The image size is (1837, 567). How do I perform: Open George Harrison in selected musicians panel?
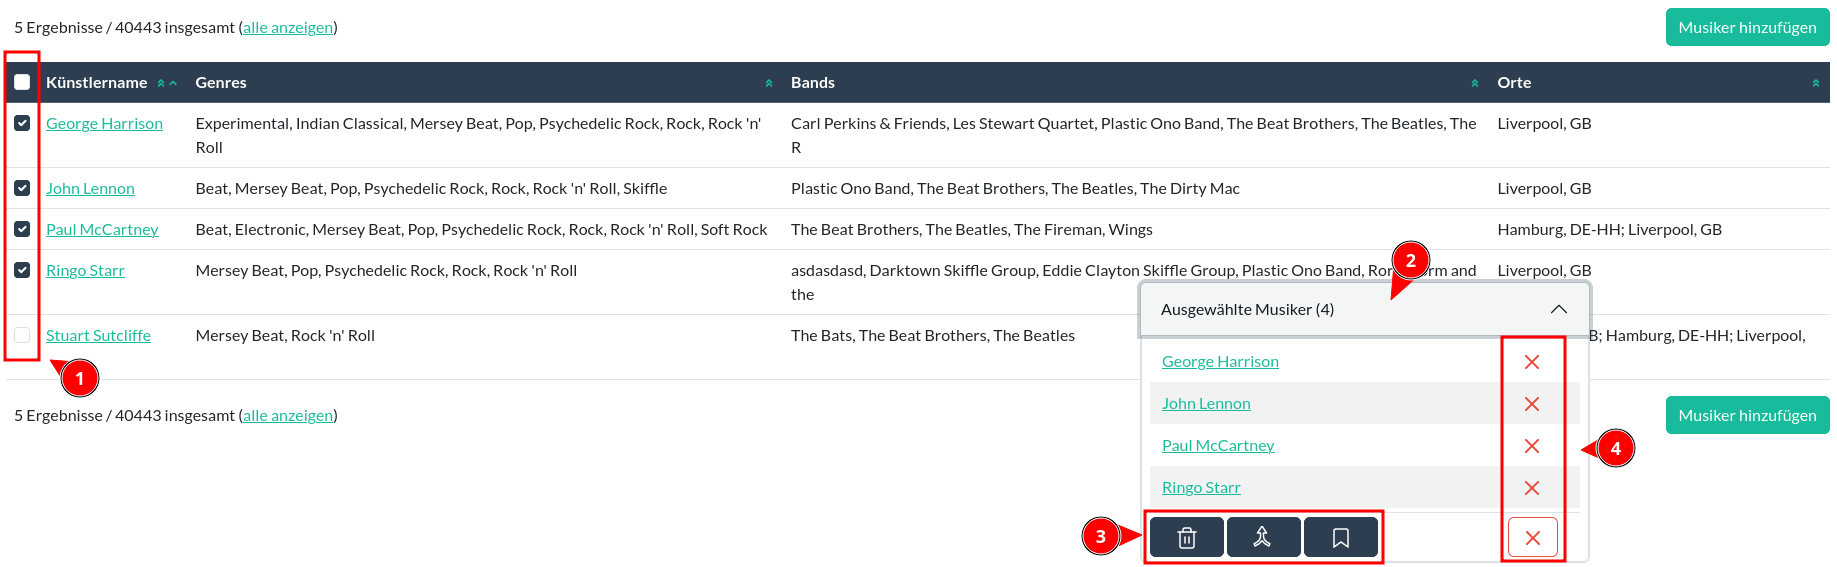click(1220, 362)
